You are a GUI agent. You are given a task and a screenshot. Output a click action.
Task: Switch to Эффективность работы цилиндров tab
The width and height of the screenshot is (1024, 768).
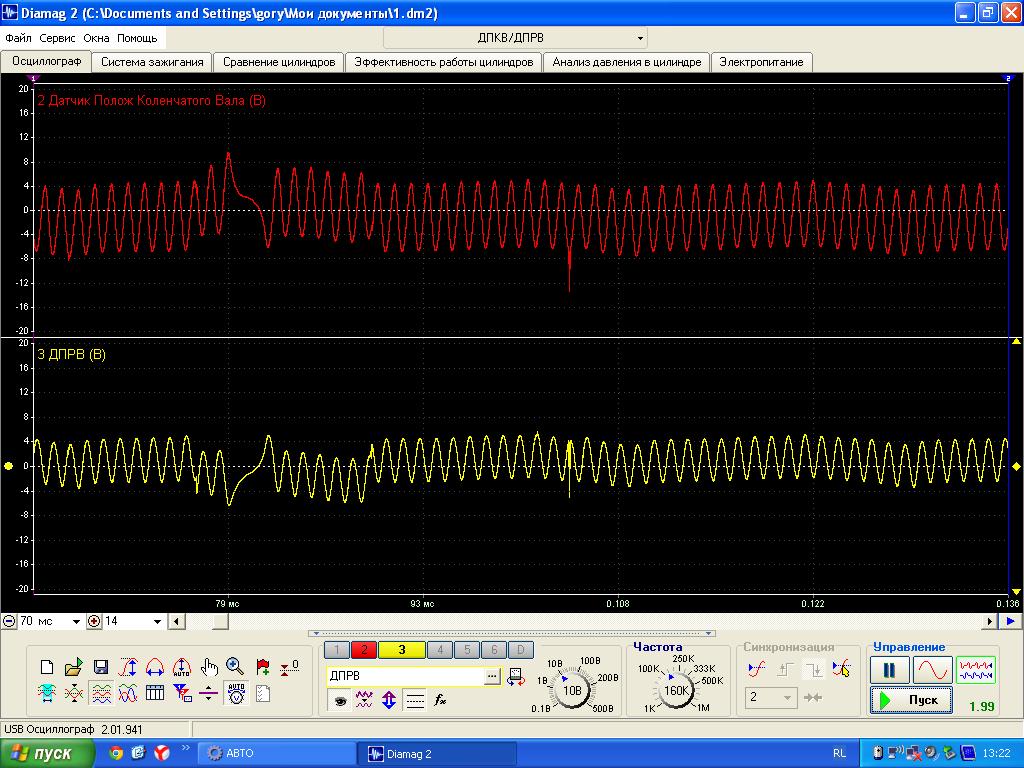tap(443, 62)
